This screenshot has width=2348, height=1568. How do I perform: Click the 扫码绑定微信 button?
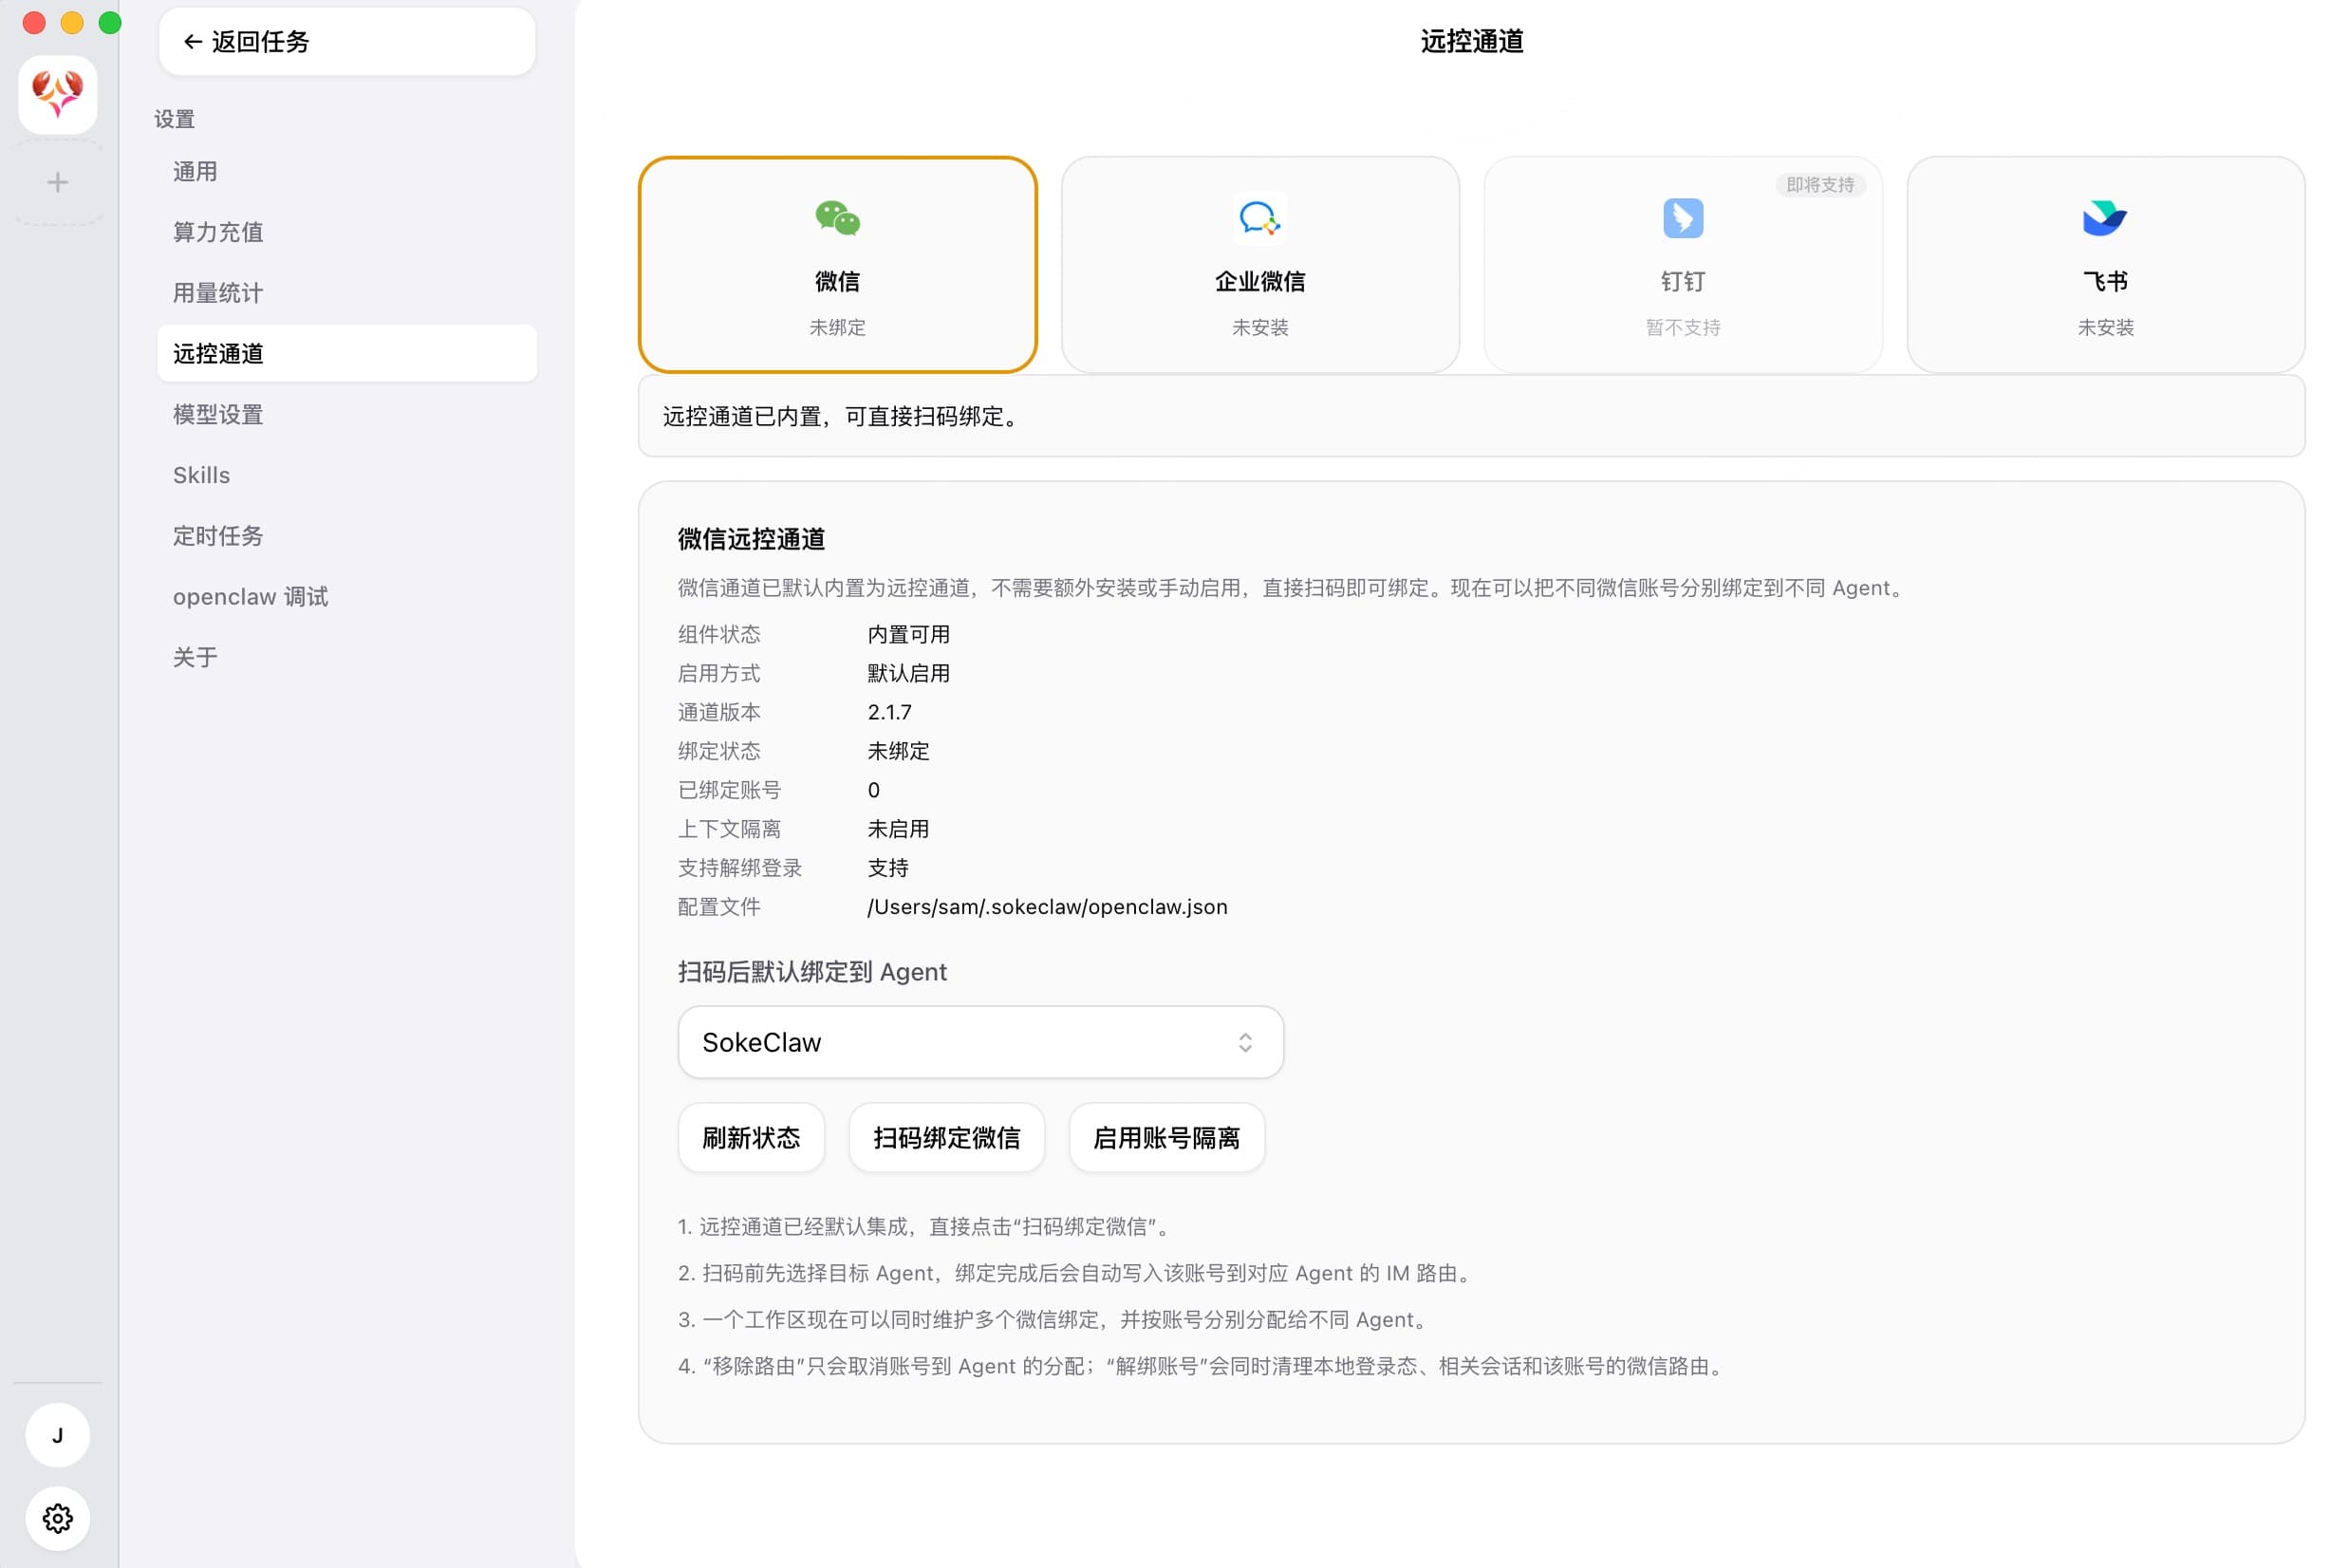click(x=946, y=1138)
